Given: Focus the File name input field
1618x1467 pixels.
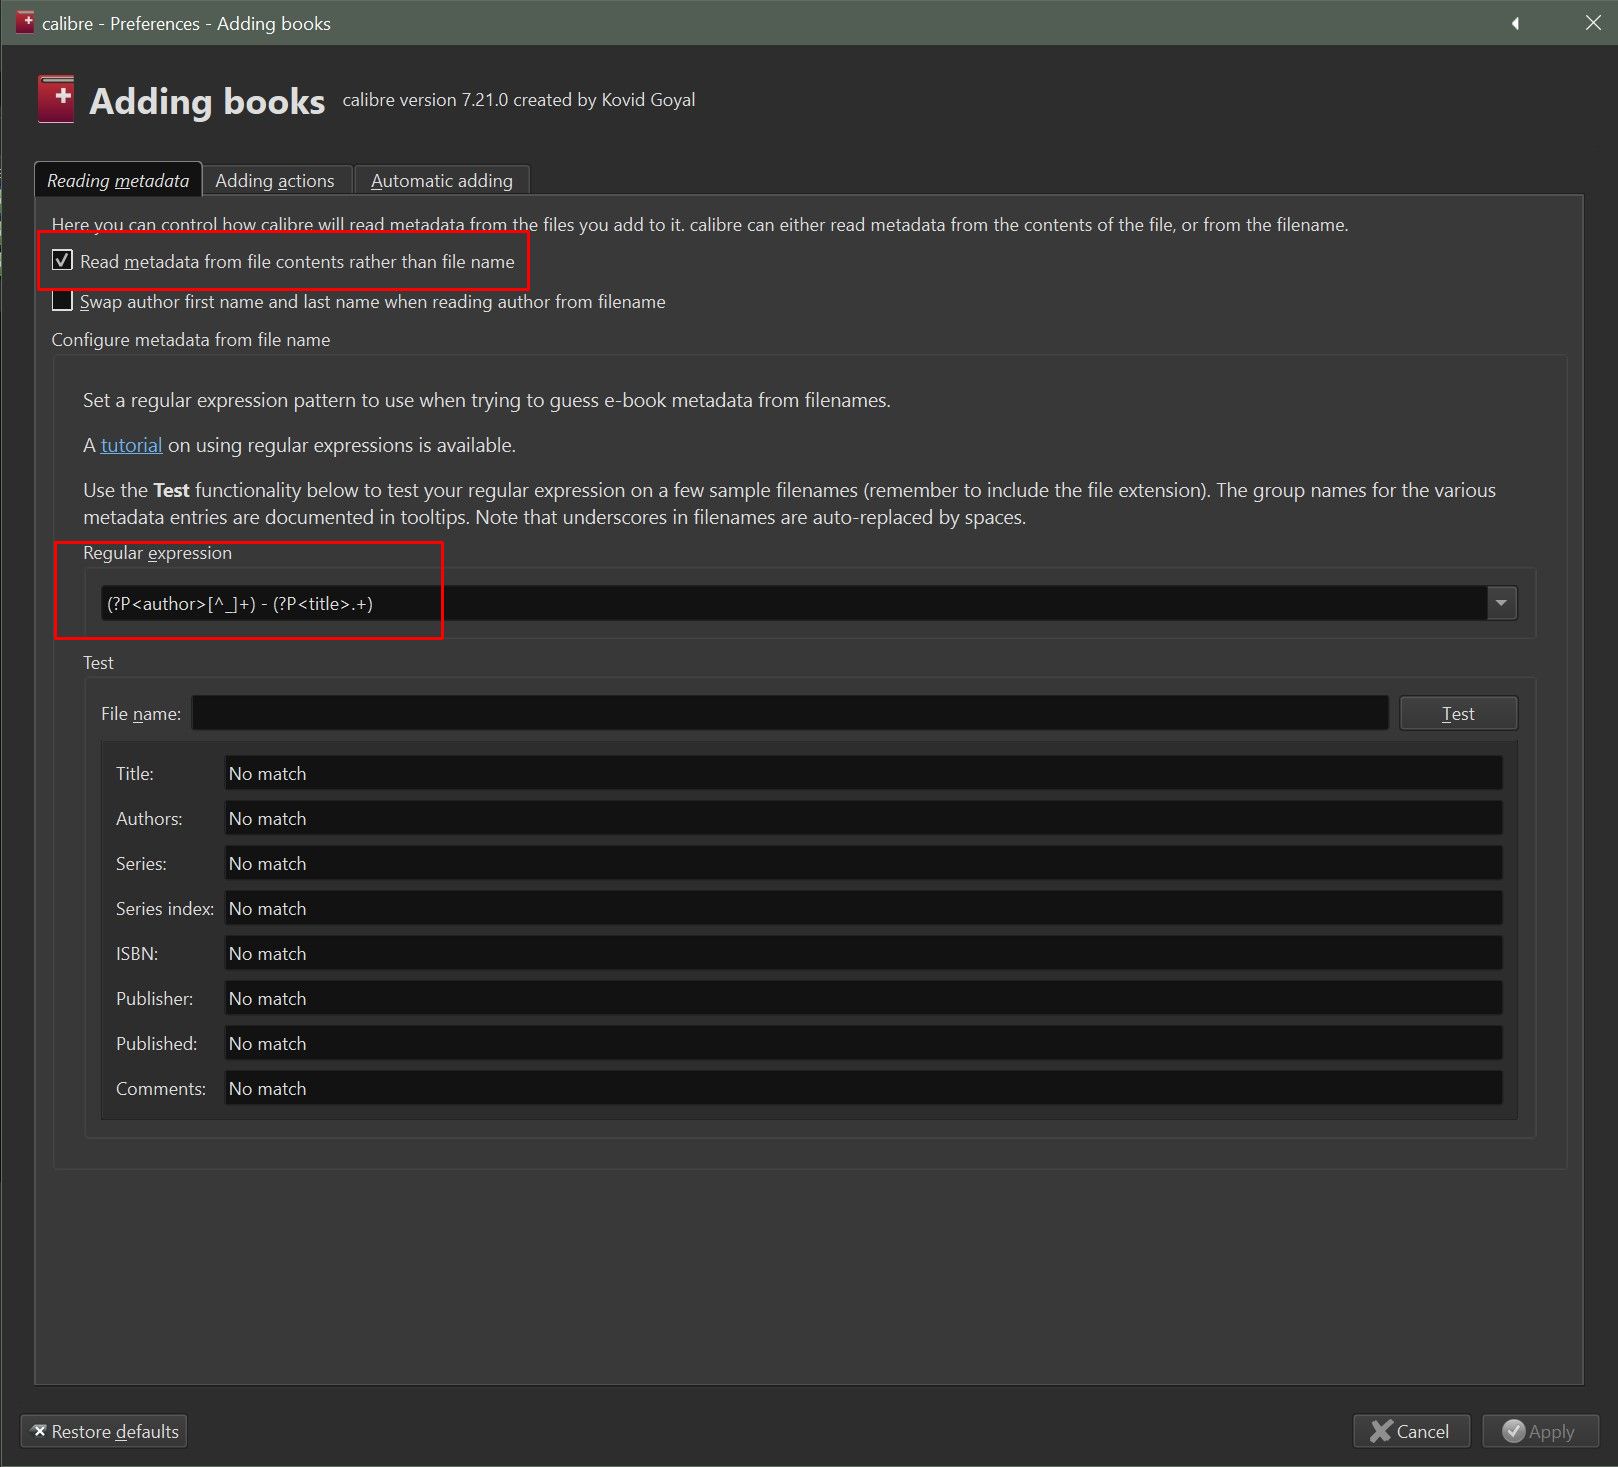Looking at the screenshot, I should (790, 713).
